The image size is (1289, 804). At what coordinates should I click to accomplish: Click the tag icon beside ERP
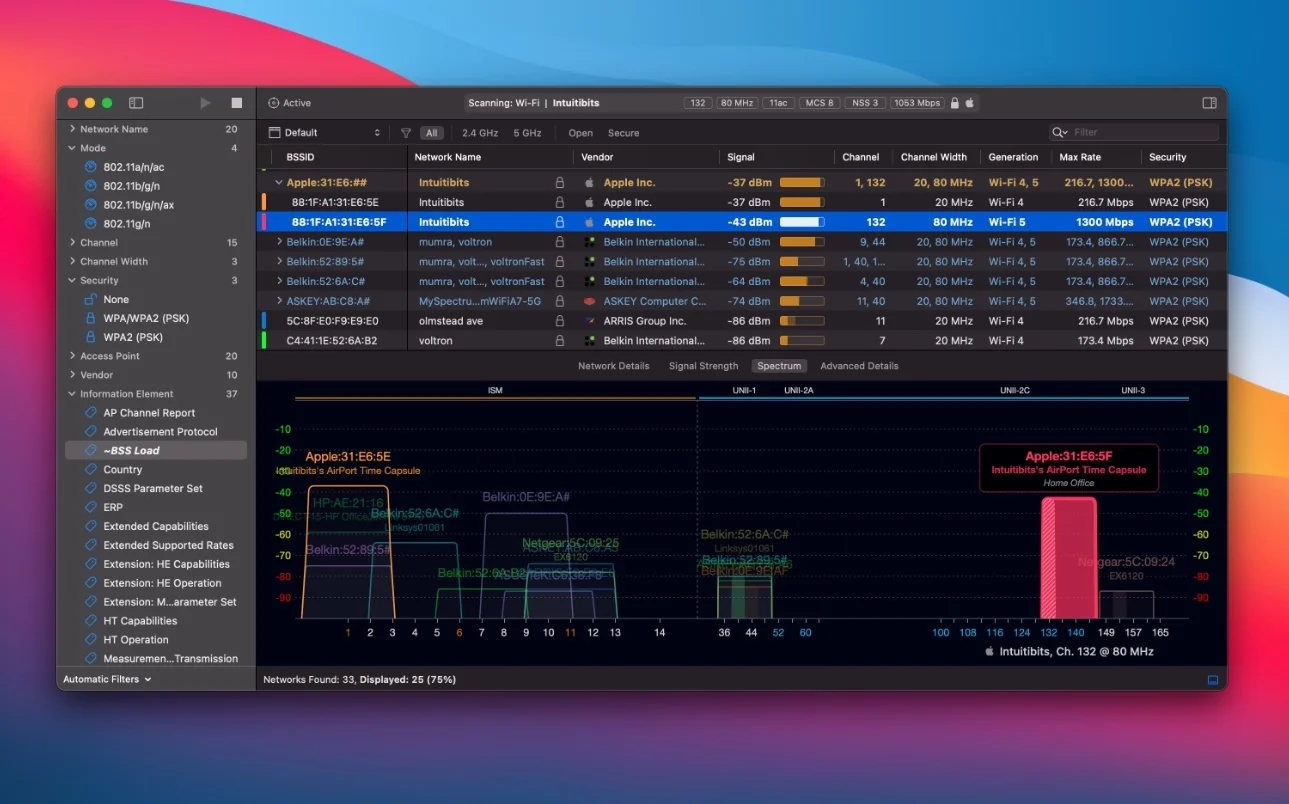point(90,507)
